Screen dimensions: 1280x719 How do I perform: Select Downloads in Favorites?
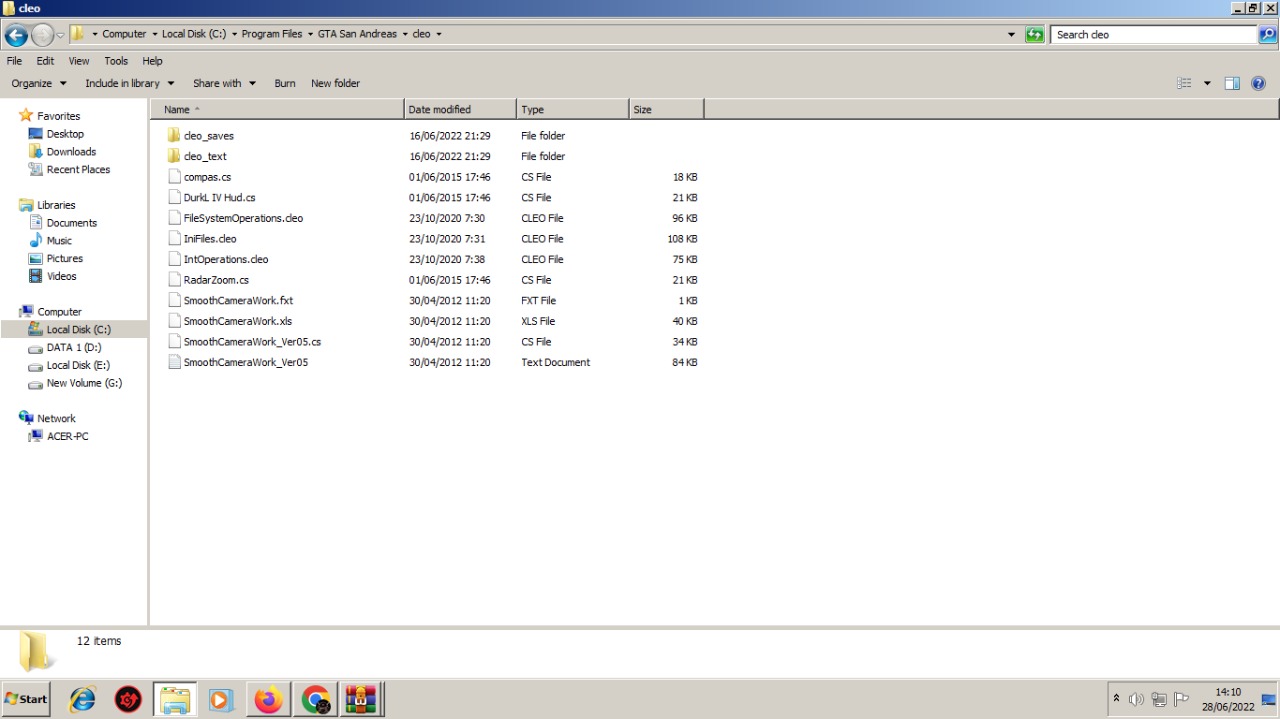pyautogui.click(x=71, y=152)
